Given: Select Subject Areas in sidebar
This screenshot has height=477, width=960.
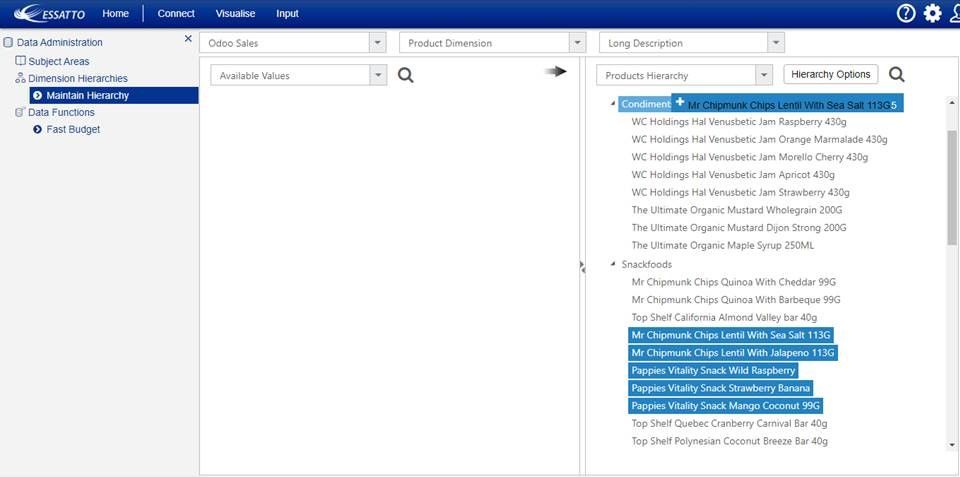Looking at the screenshot, I should [x=59, y=61].
